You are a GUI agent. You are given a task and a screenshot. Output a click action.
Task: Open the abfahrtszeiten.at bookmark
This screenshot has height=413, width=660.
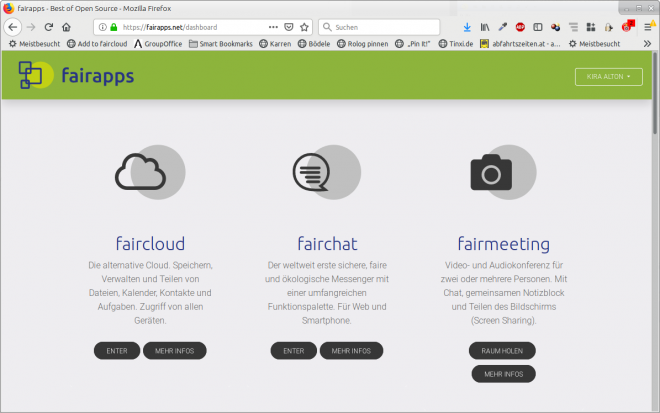[520, 44]
